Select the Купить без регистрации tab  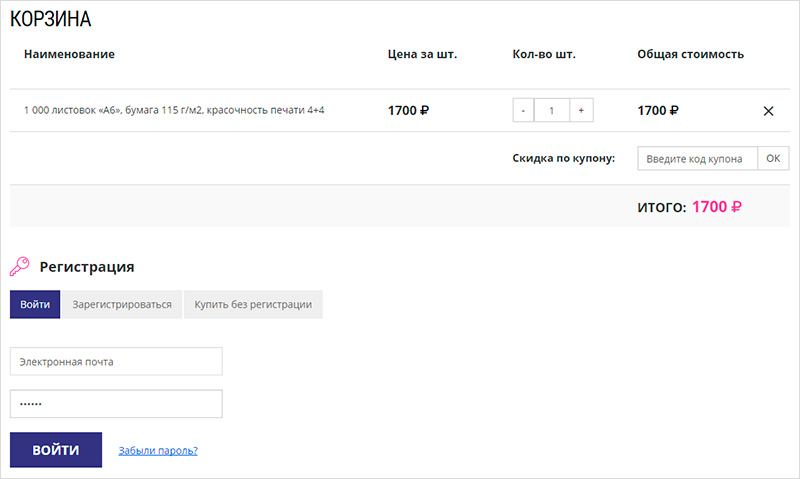point(253,305)
